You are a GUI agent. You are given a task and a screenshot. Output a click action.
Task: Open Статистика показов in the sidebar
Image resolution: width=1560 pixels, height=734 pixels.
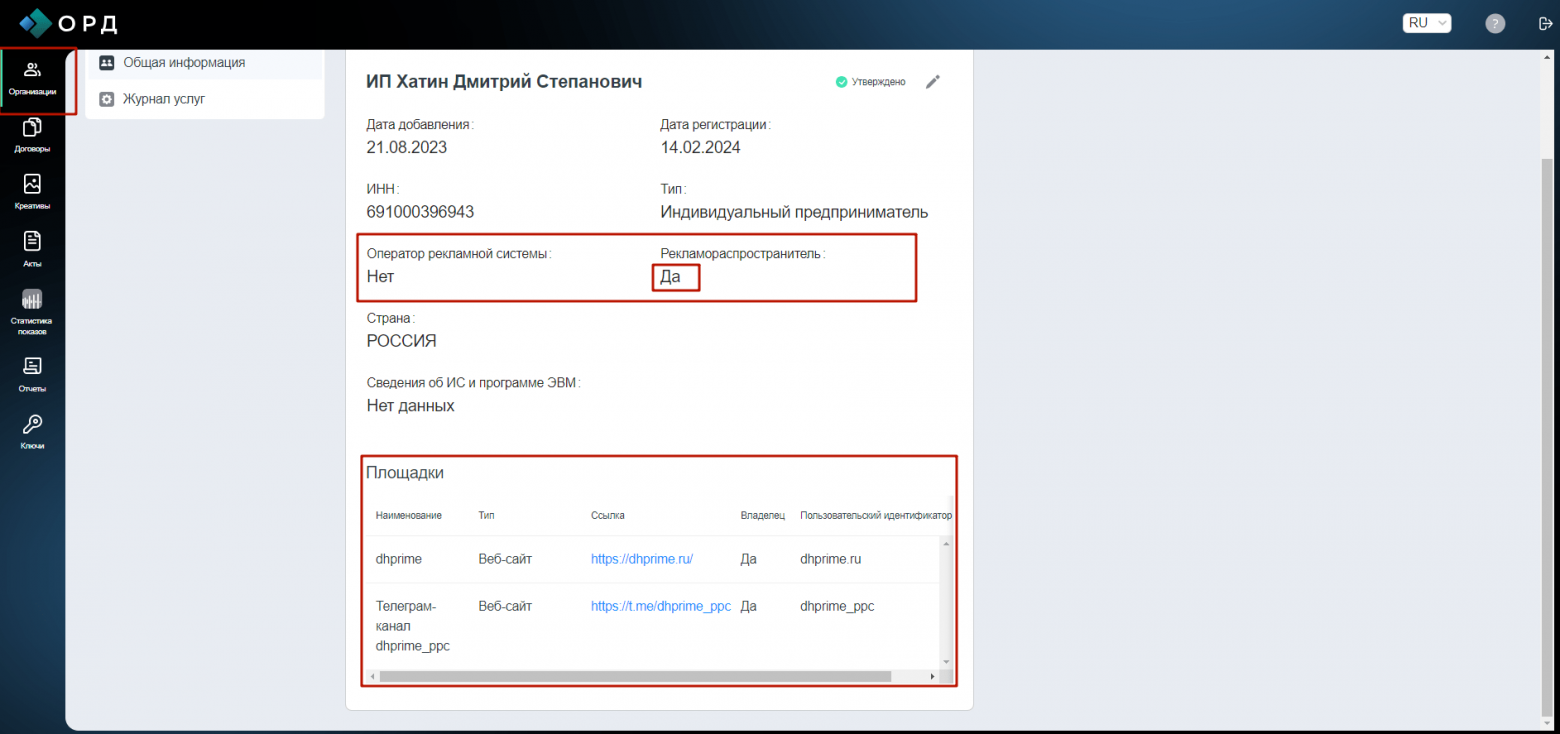pos(32,311)
